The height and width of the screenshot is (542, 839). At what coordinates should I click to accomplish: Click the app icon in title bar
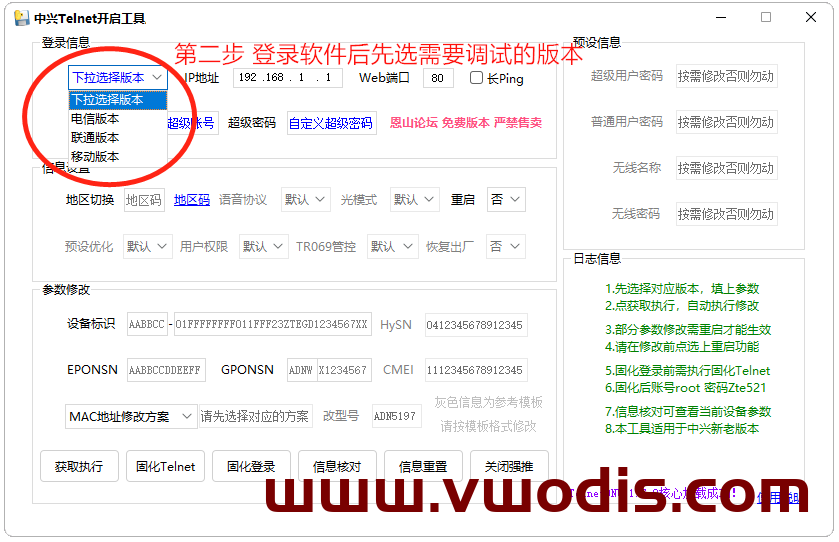coord(21,18)
